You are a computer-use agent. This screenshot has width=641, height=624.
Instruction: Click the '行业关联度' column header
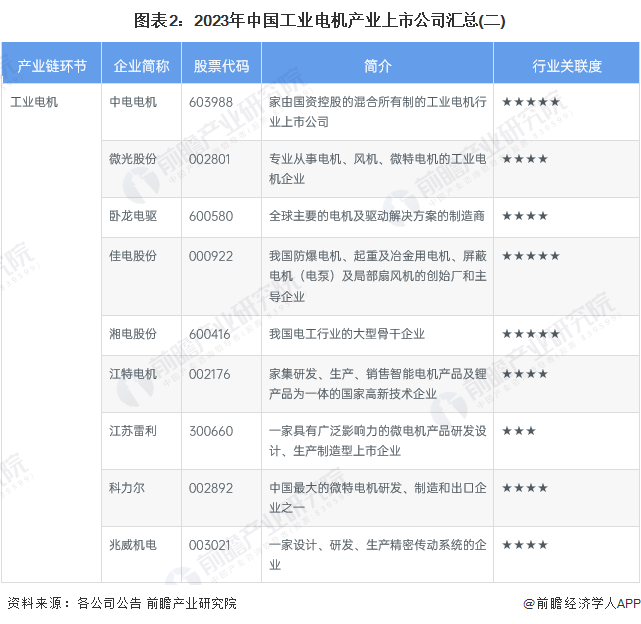click(x=567, y=65)
